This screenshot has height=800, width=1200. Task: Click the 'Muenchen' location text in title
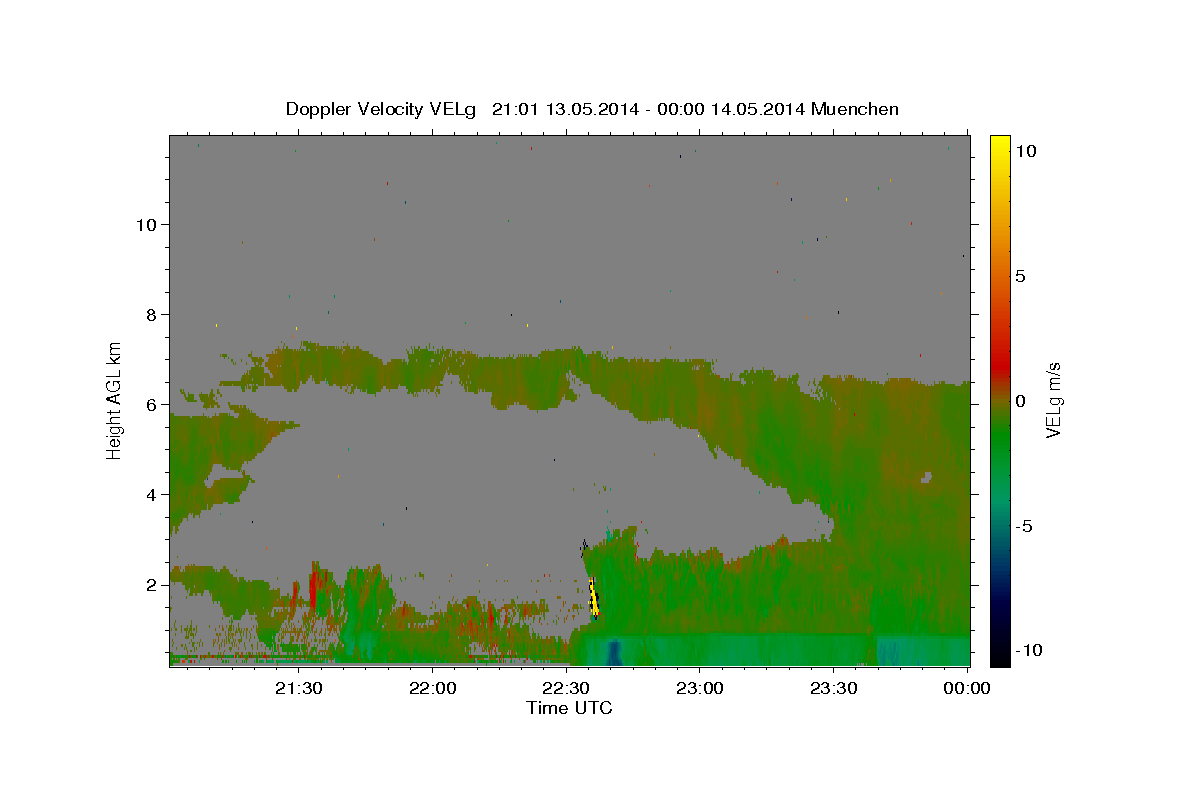point(855,109)
